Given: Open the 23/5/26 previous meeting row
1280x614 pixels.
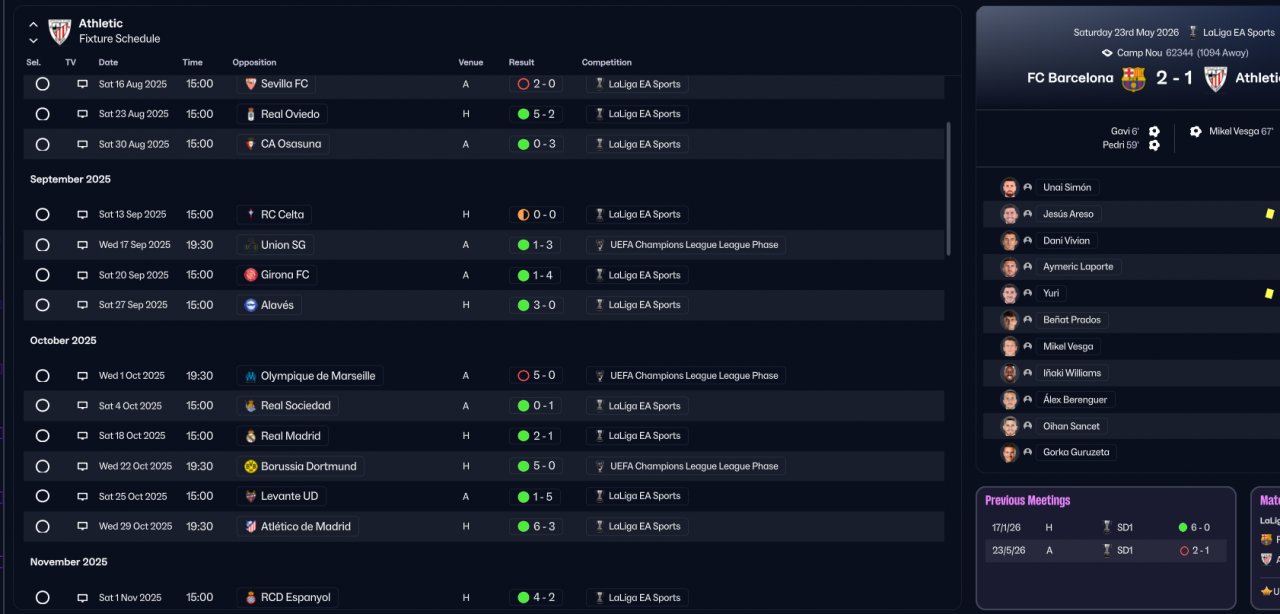Looking at the screenshot, I should (1105, 550).
